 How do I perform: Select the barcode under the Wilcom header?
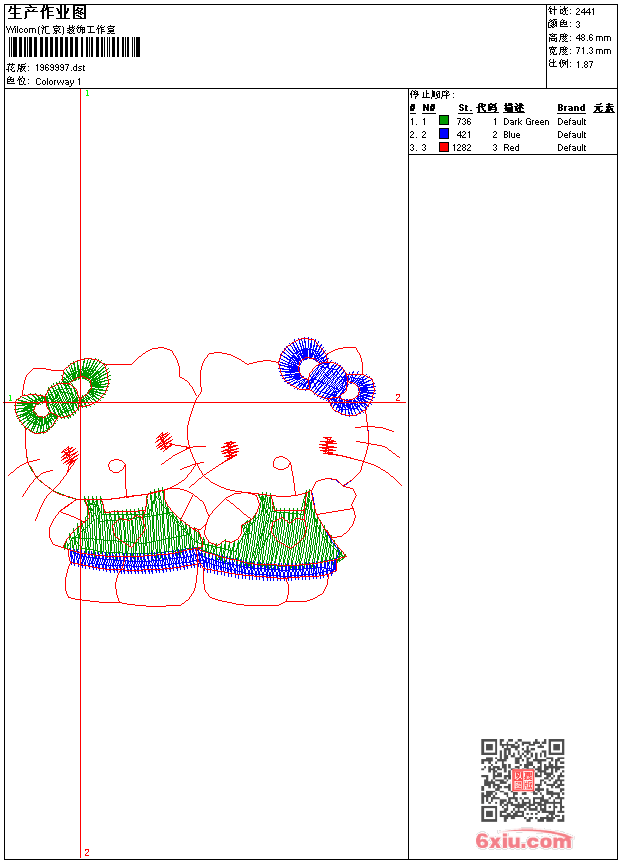point(74,47)
